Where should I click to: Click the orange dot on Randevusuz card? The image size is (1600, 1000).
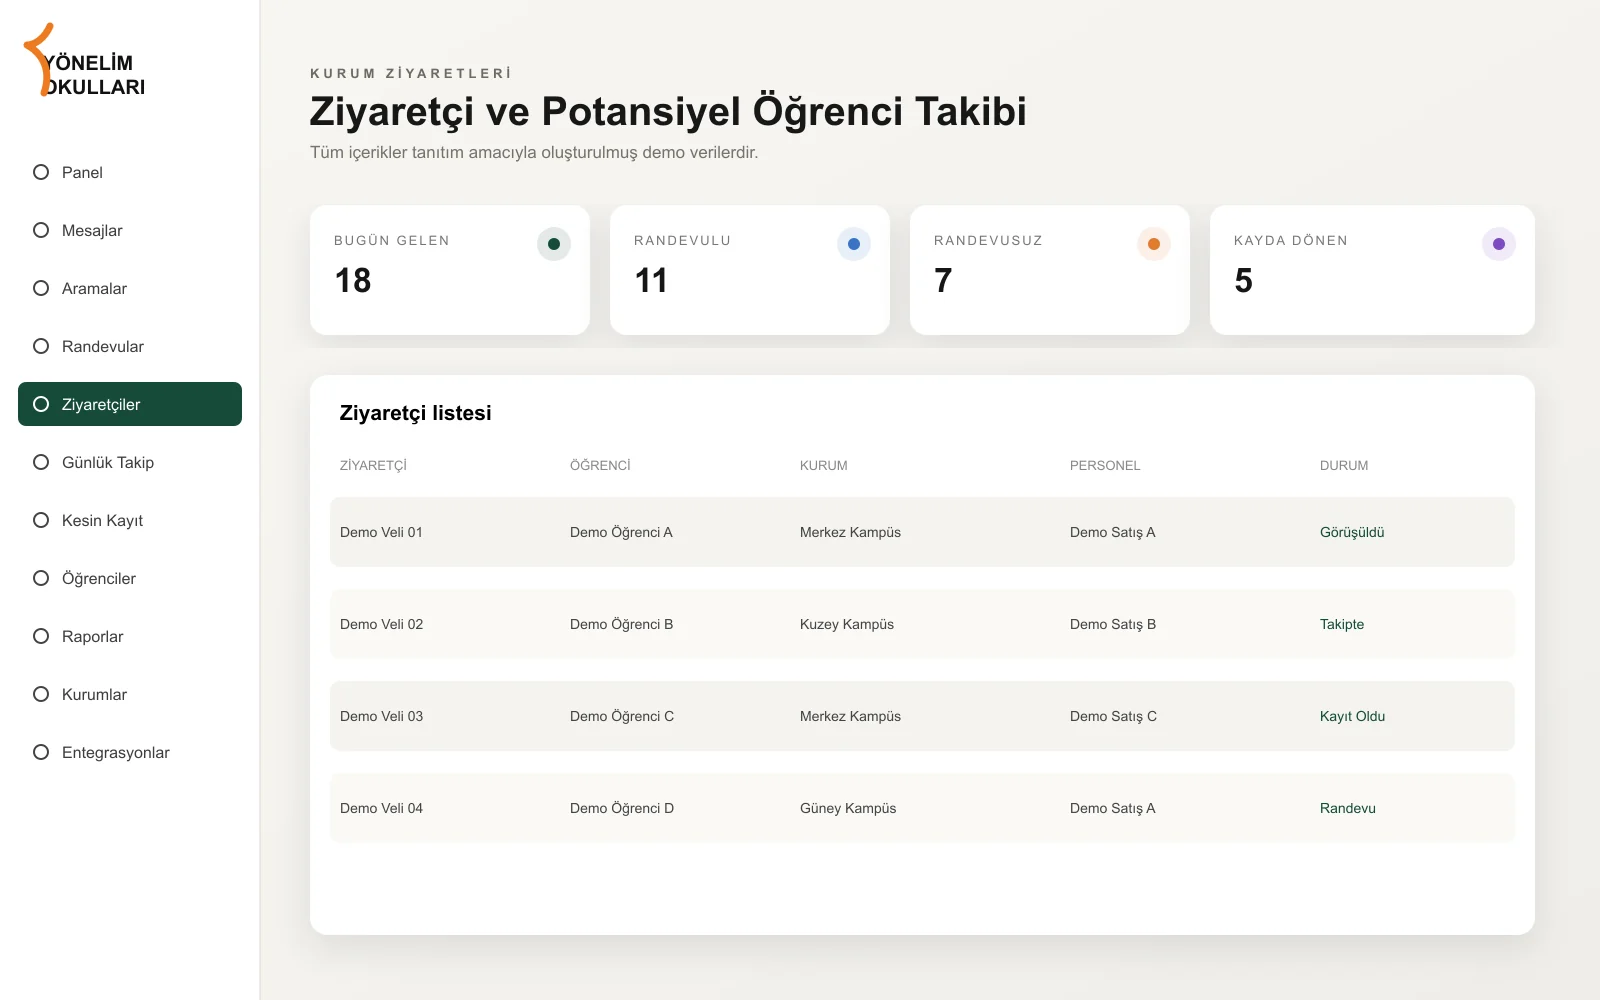point(1154,244)
